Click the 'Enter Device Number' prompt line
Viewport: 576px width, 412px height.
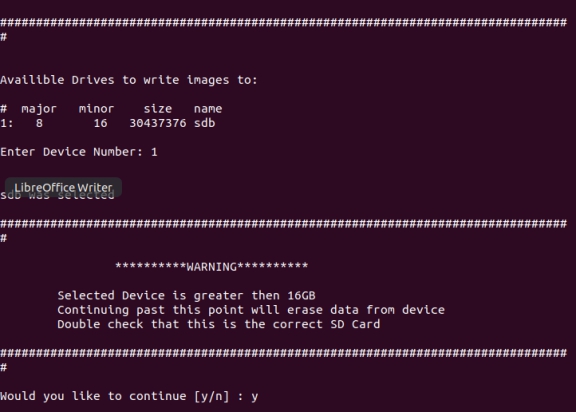[79, 152]
